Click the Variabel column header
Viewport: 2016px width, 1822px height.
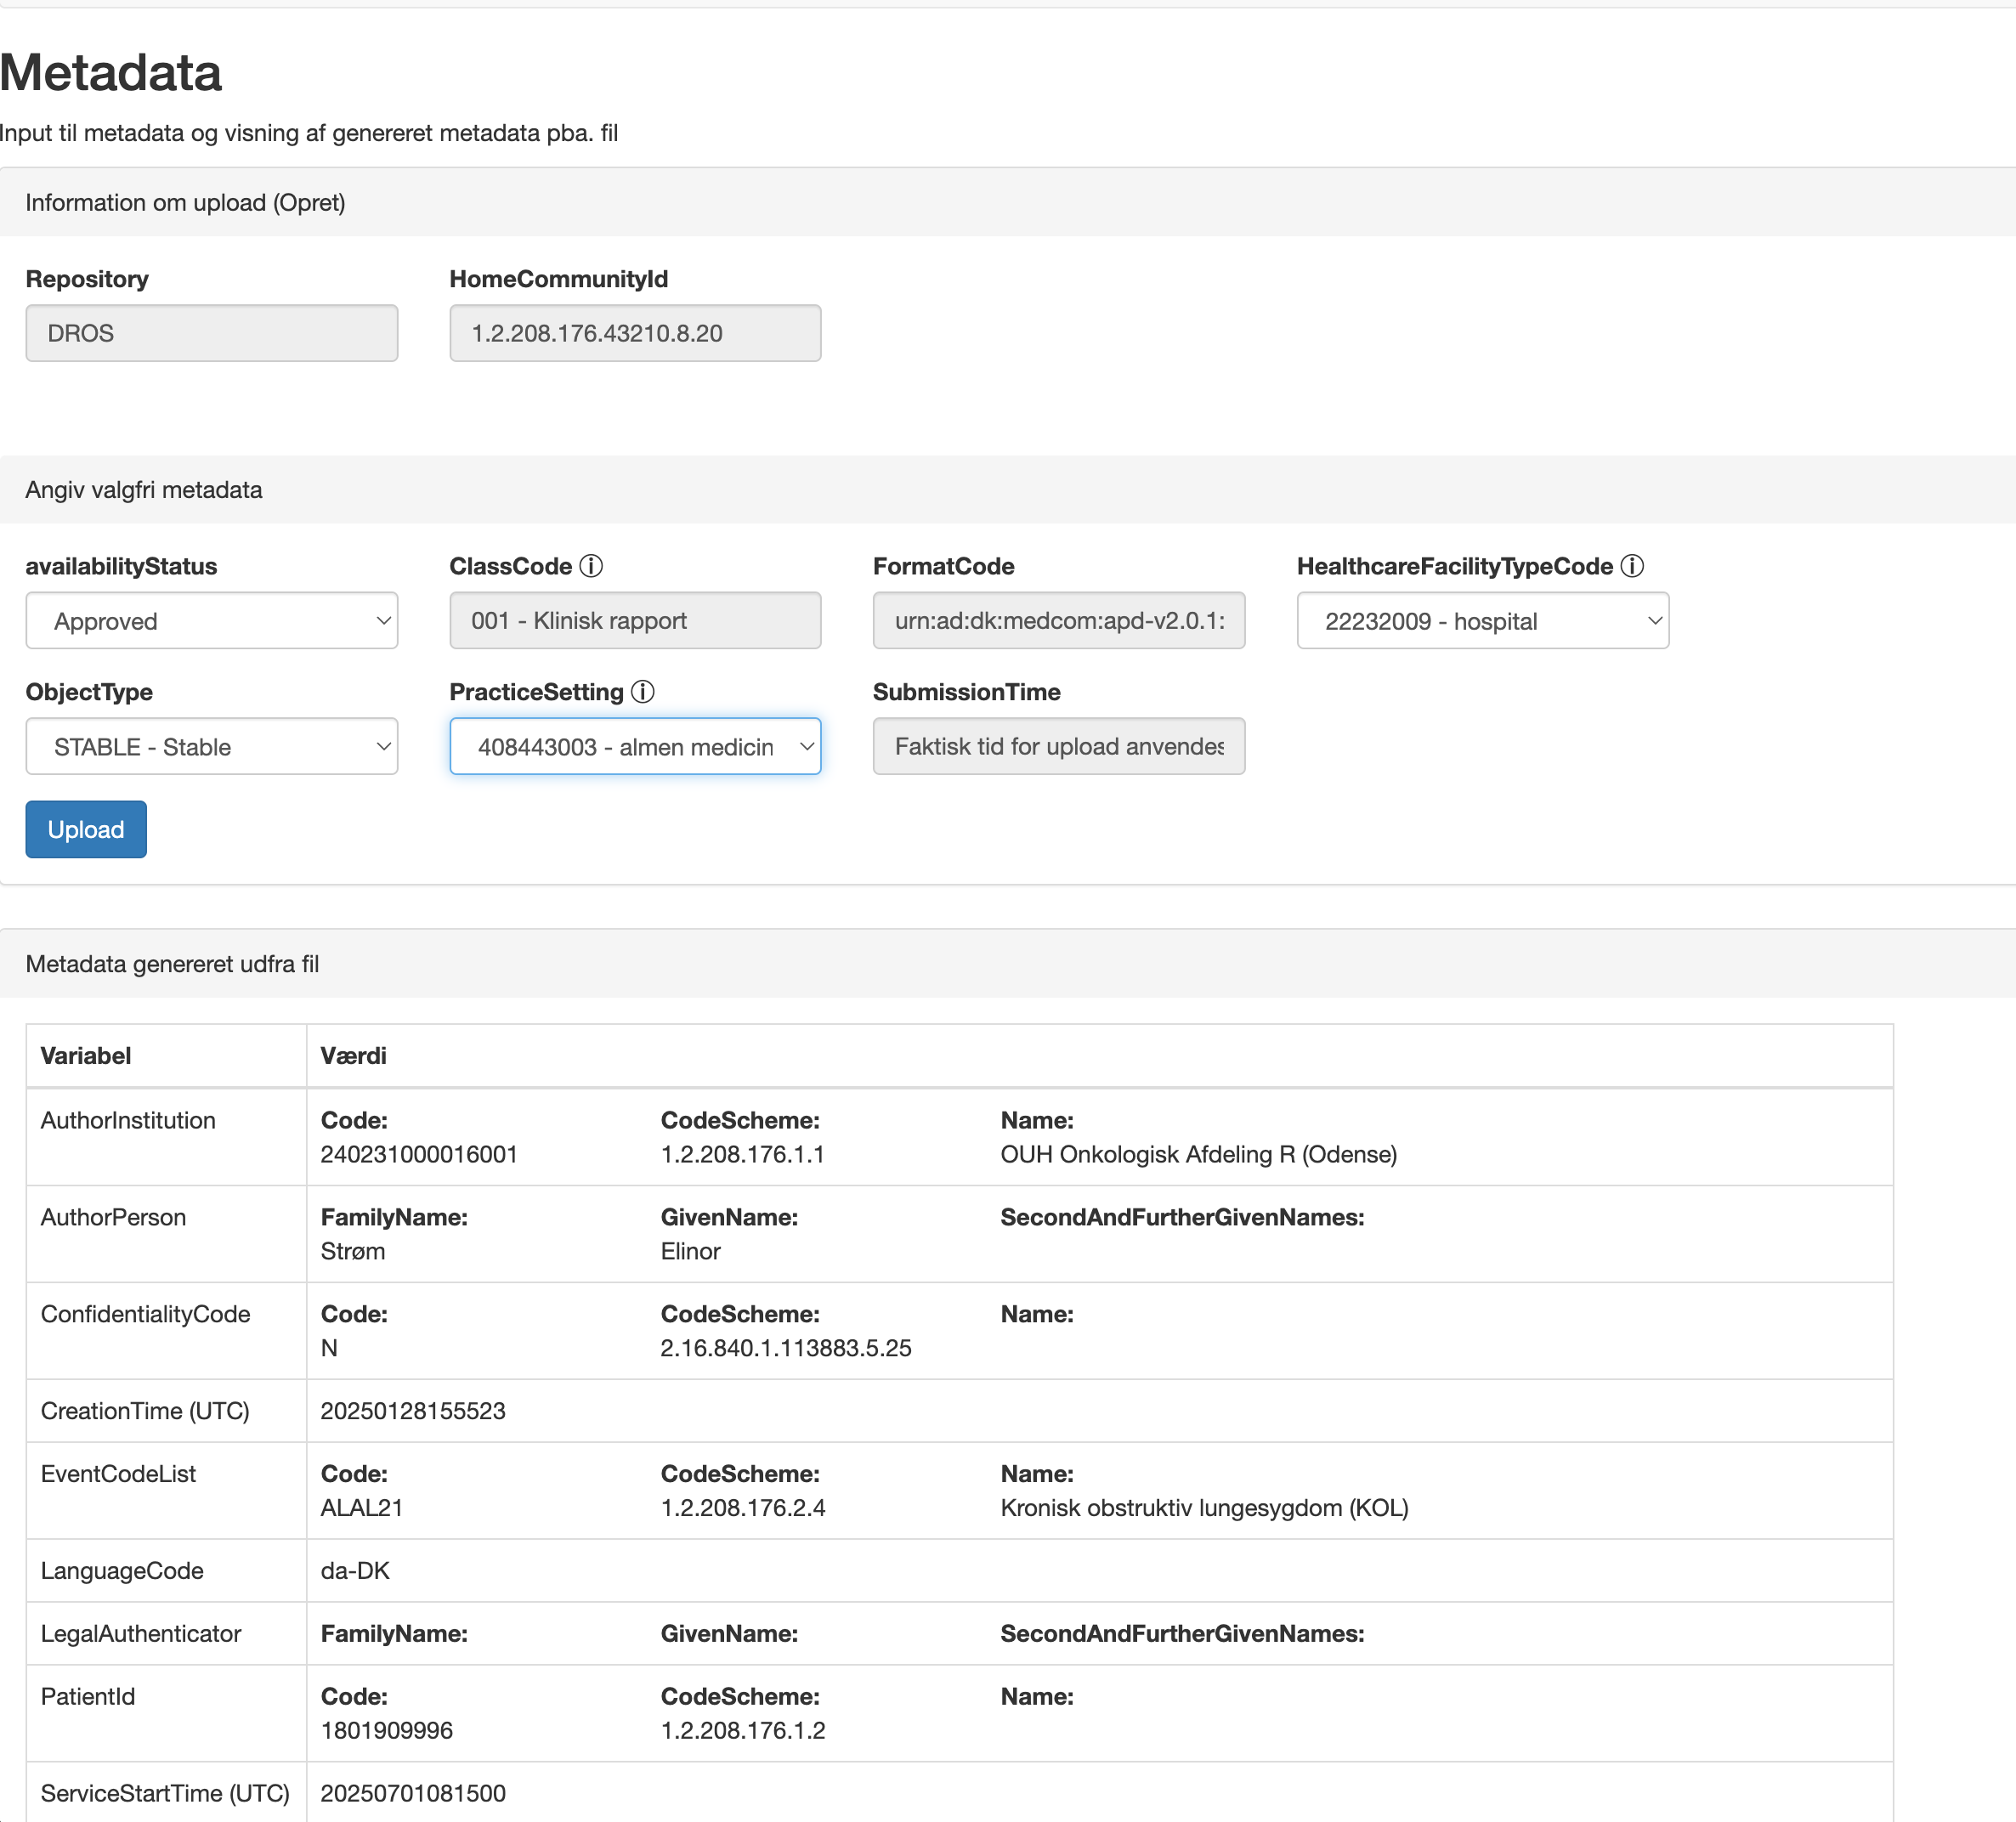[86, 1056]
